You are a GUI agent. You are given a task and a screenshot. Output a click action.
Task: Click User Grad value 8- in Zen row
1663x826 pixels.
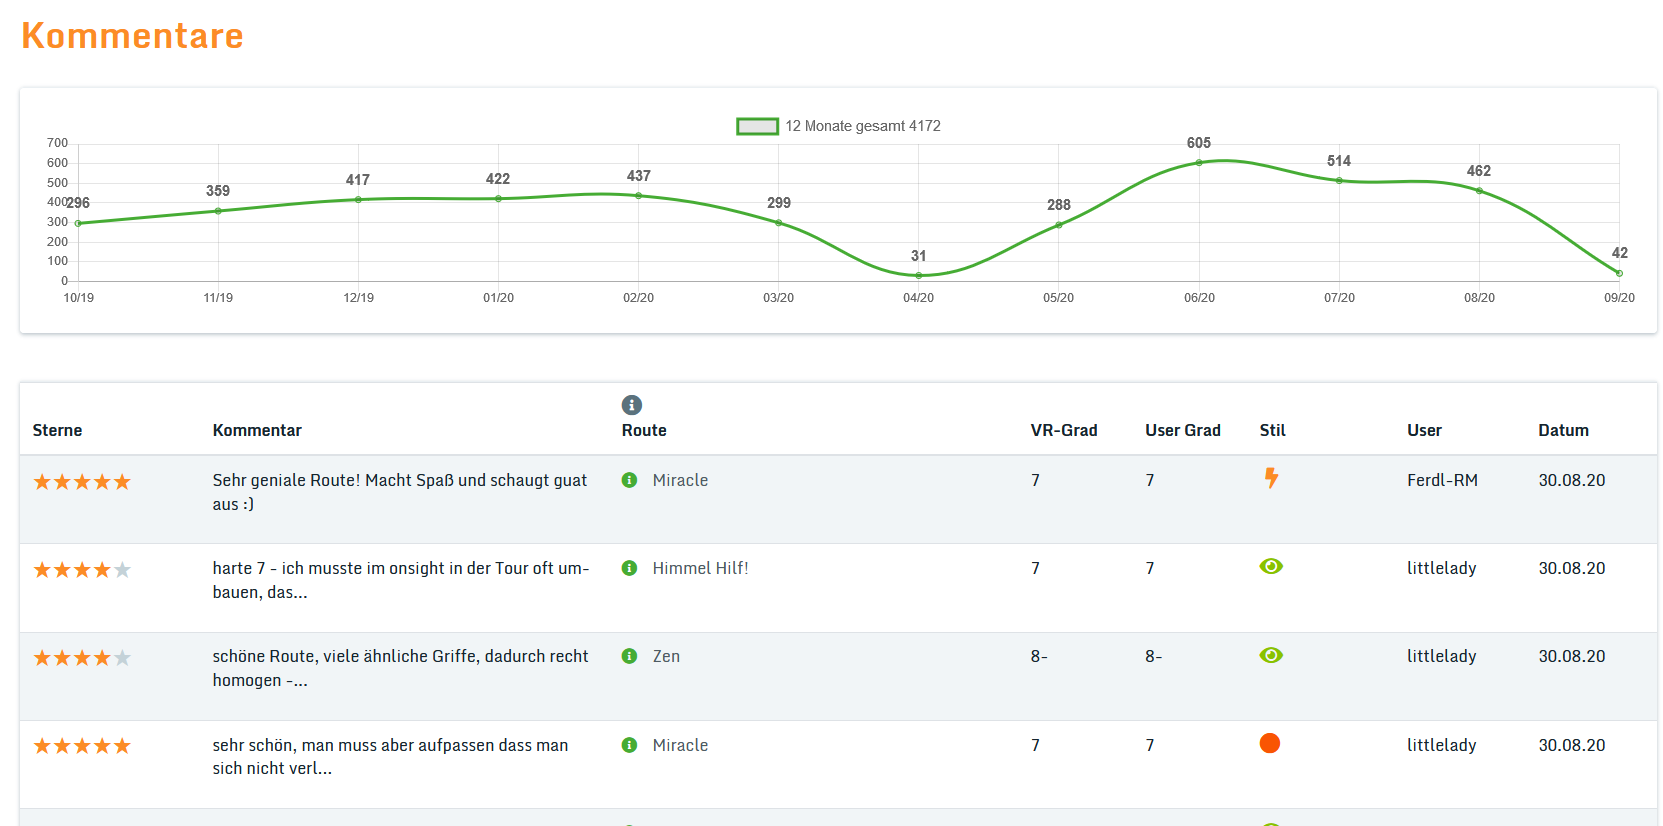coord(1153,656)
